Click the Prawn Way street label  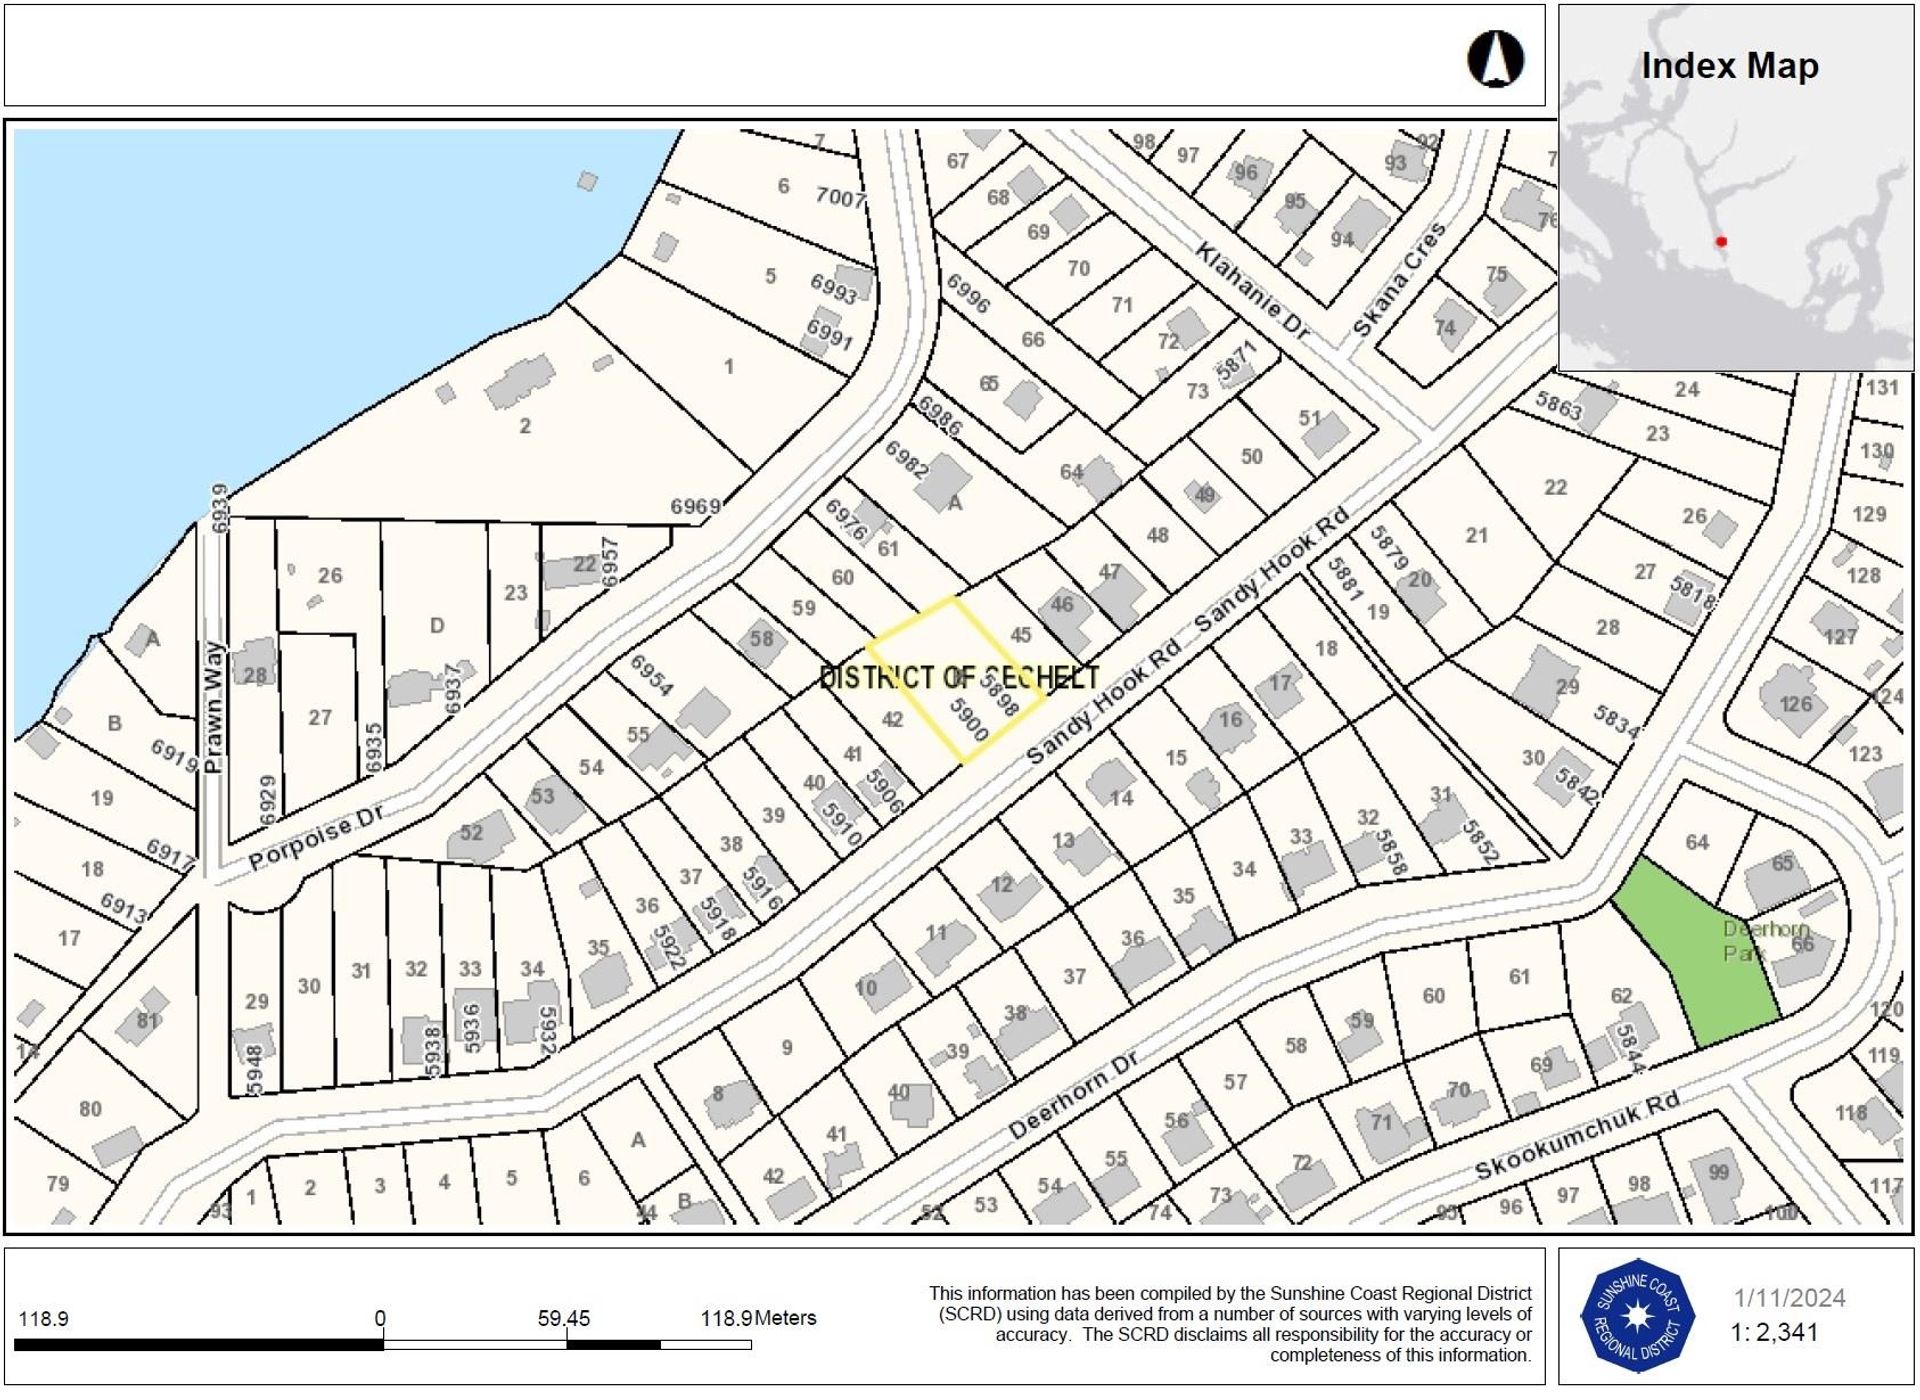pos(212,708)
